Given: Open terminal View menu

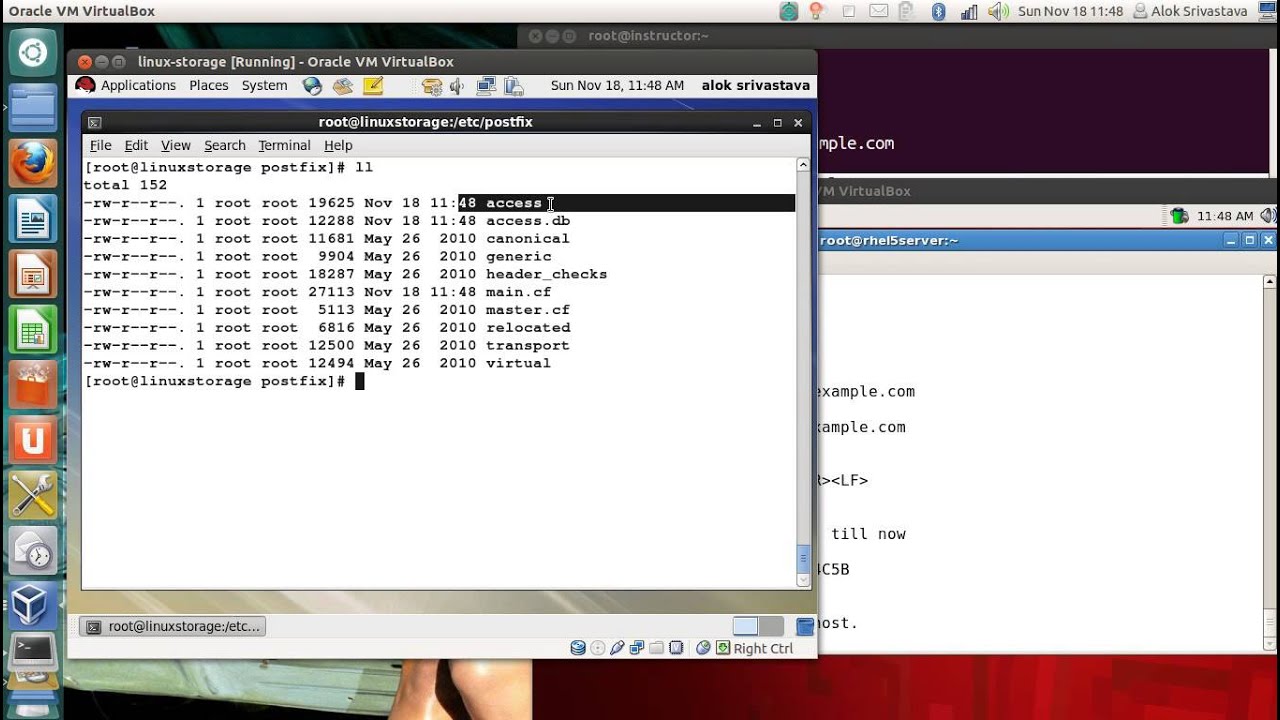Looking at the screenshot, I should [x=175, y=146].
